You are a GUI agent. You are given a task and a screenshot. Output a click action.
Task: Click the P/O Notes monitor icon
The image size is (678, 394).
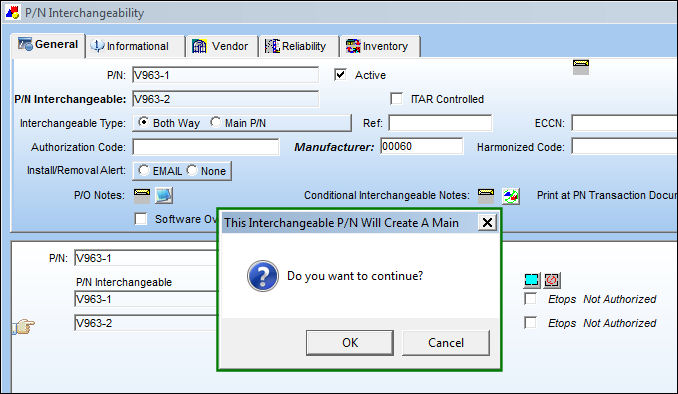pos(164,195)
